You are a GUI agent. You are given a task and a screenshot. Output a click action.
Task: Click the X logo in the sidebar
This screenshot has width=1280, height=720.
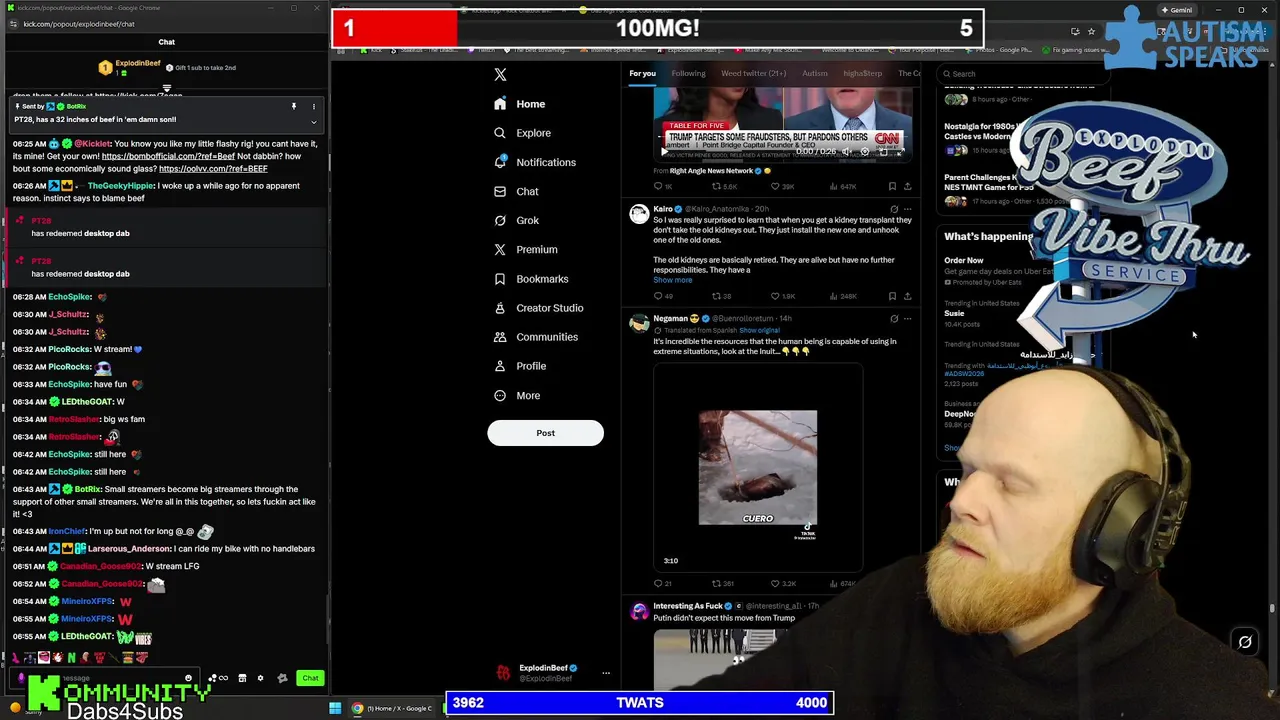500,74
